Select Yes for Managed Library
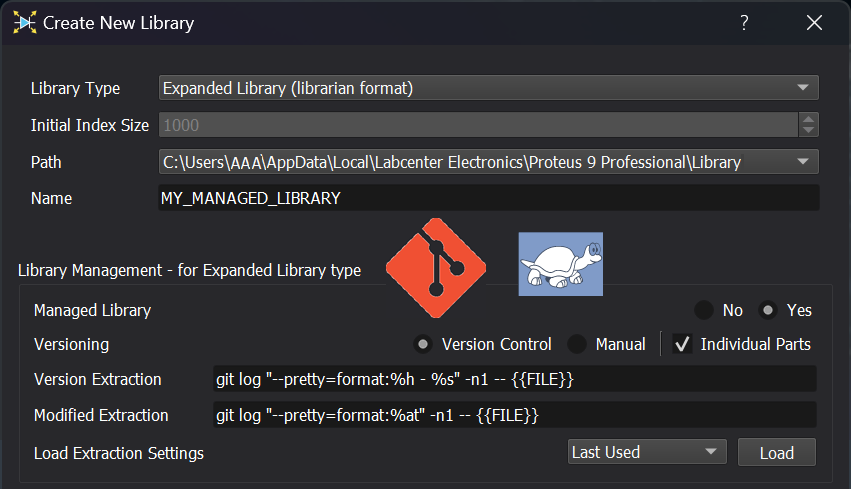The width and height of the screenshot is (851, 489). pyautogui.click(x=768, y=310)
